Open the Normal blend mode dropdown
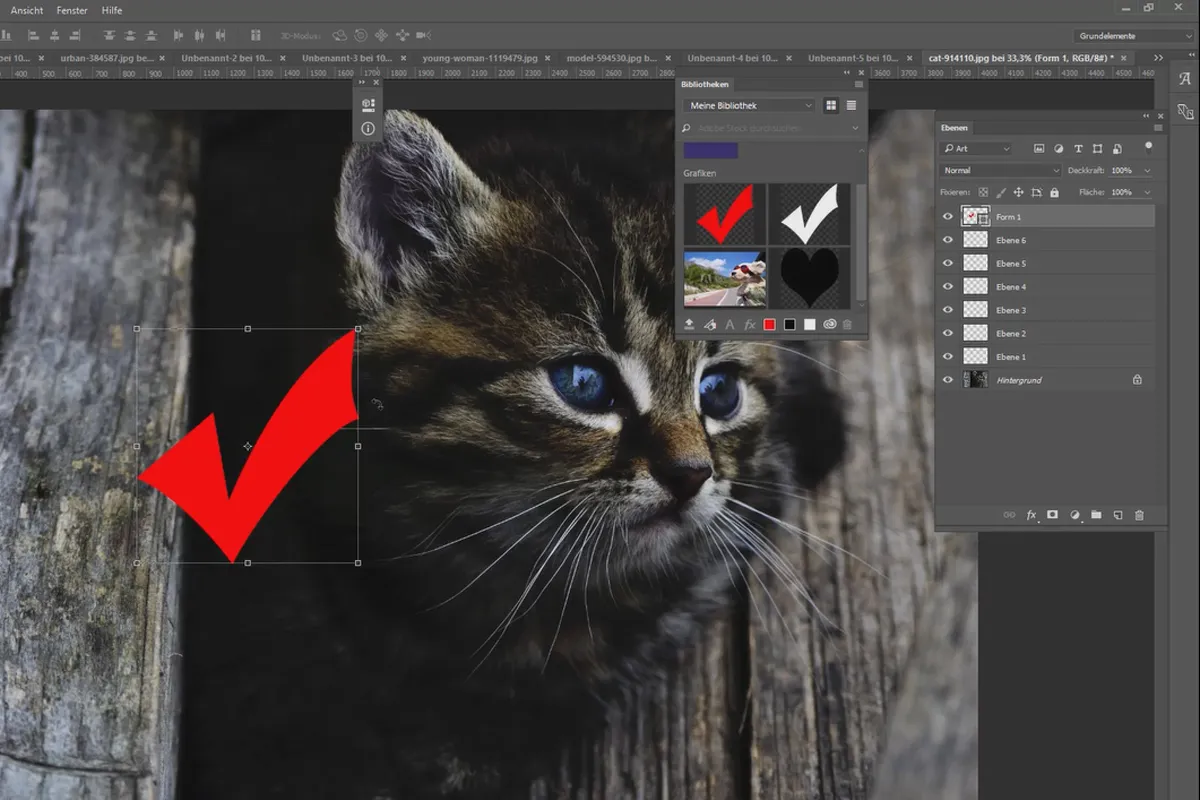Image resolution: width=1200 pixels, height=800 pixels. 1000,171
